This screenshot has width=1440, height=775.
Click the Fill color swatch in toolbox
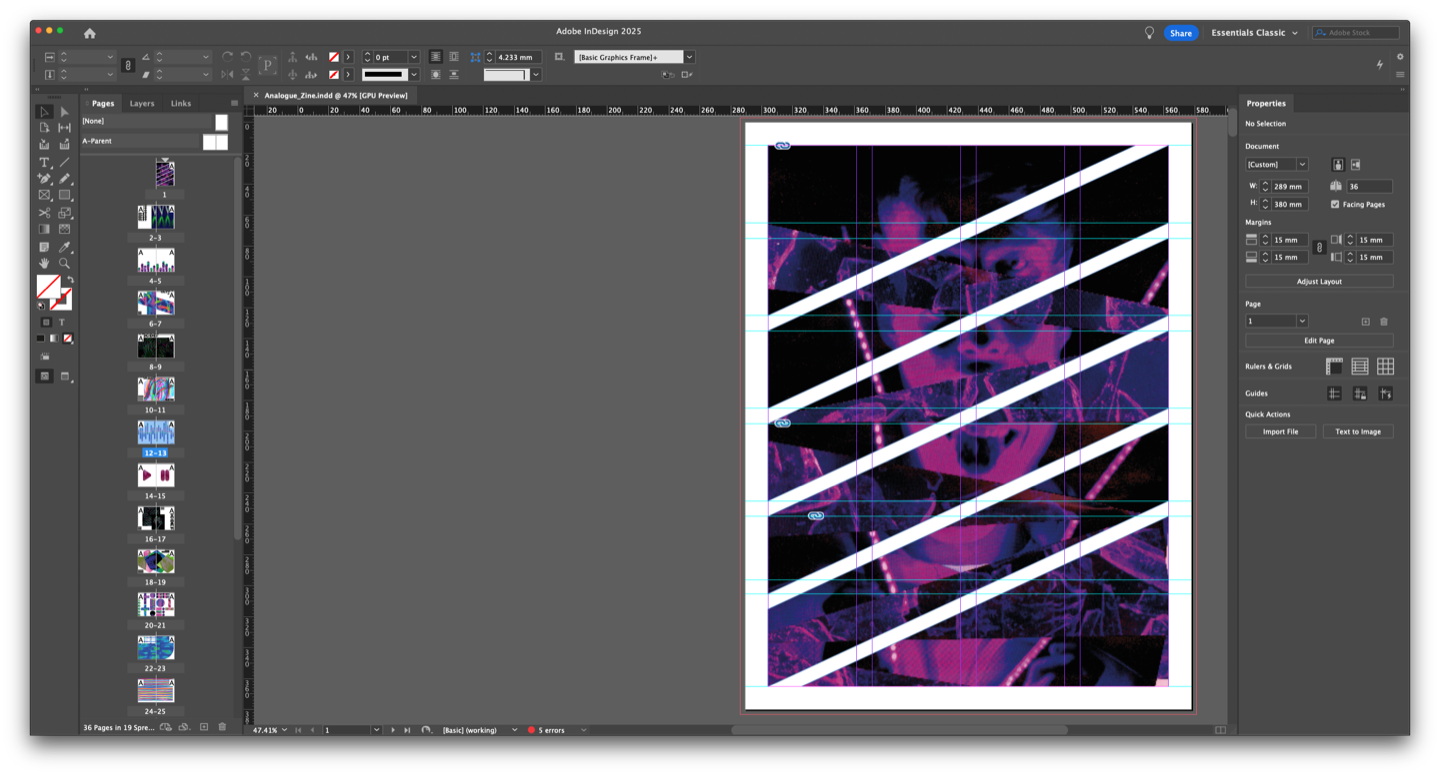coord(47,287)
